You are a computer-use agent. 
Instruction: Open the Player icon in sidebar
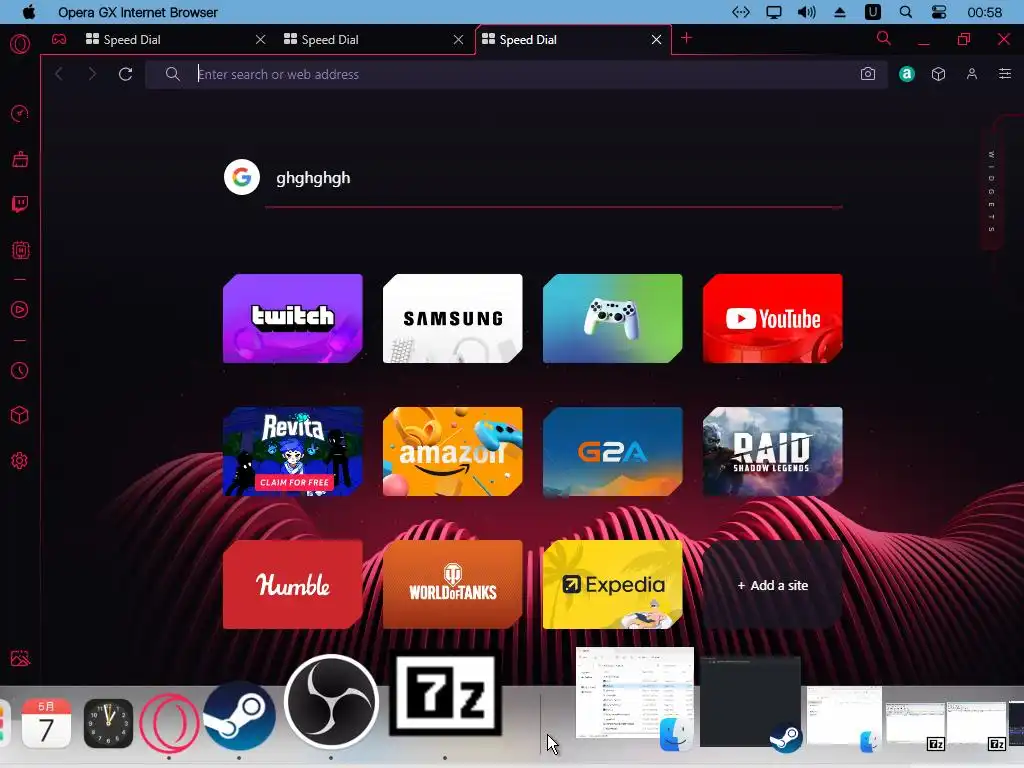coord(20,310)
